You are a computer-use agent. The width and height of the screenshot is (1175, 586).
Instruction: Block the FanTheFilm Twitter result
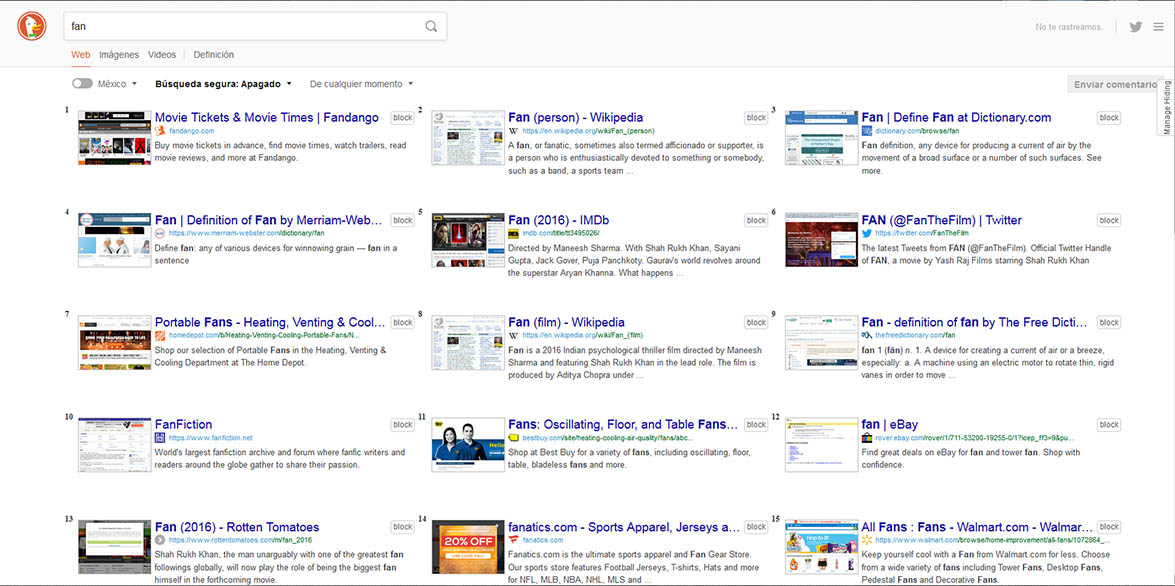[x=1109, y=220]
